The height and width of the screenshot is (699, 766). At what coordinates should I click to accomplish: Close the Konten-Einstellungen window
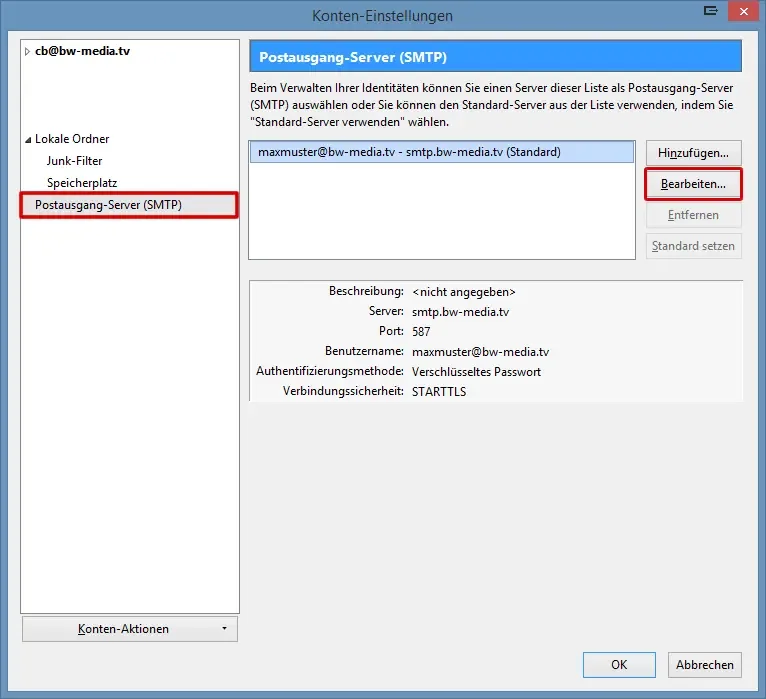(x=743, y=11)
